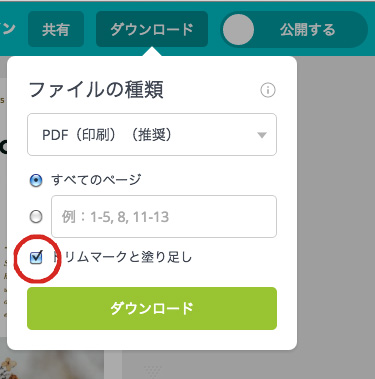Click the 公開する button

point(294,29)
